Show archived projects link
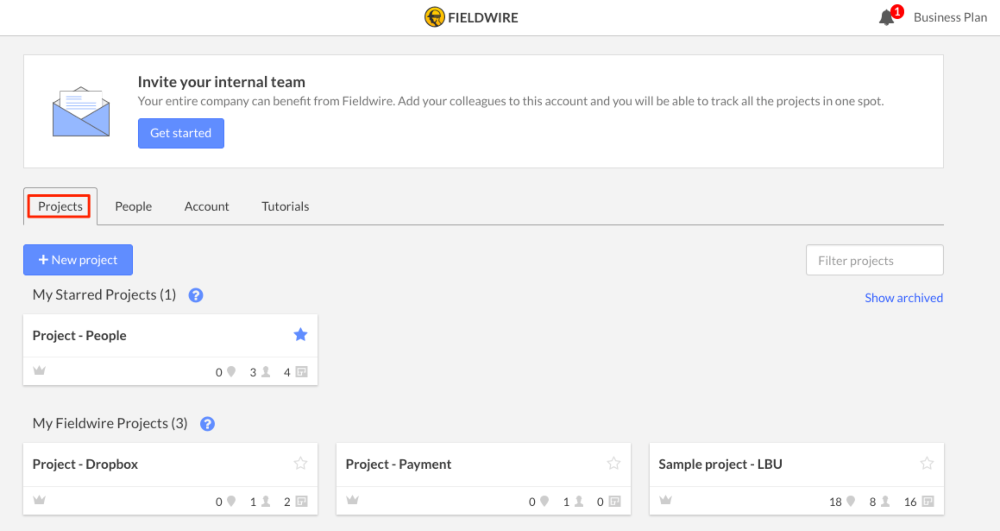 coord(904,298)
